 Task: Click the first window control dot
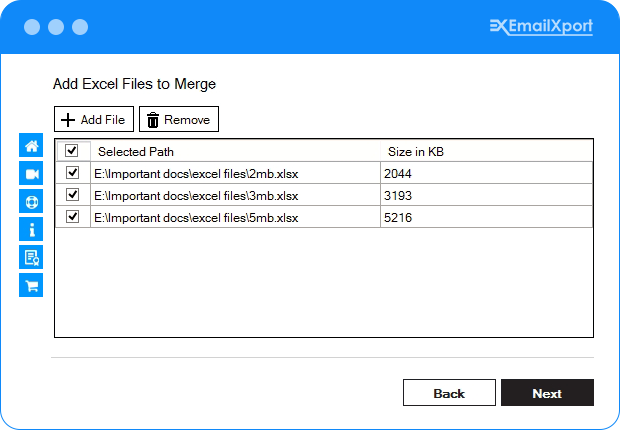(32, 27)
